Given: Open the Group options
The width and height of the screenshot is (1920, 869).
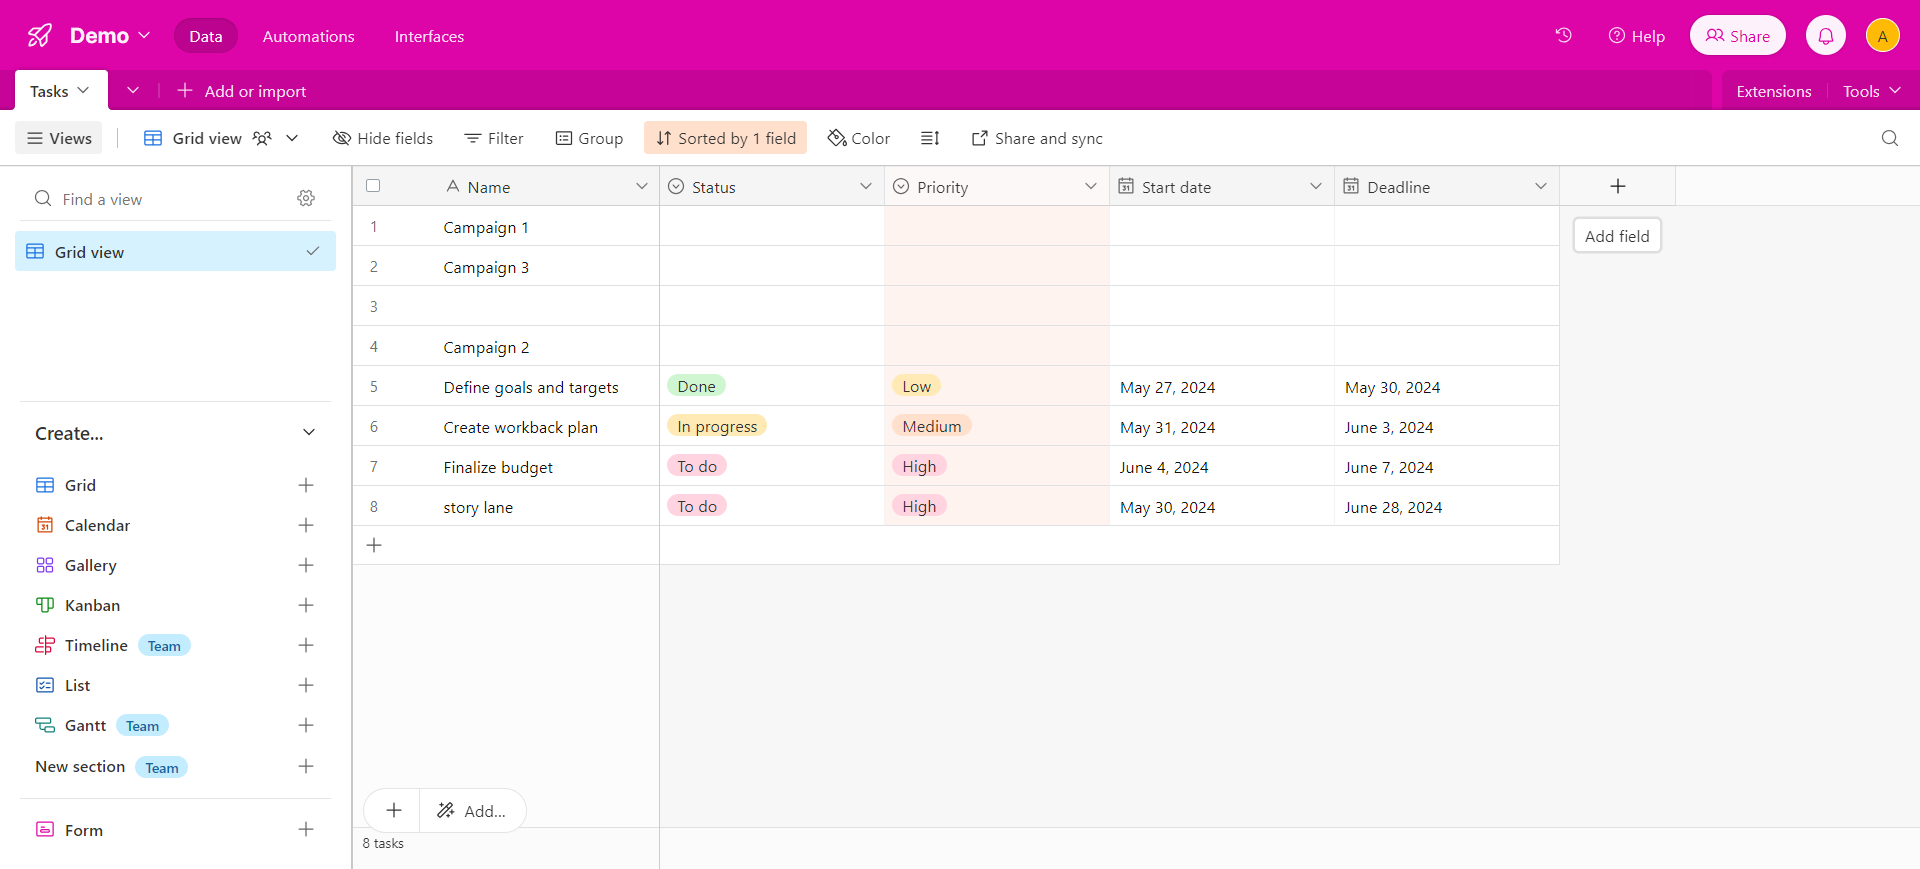Looking at the screenshot, I should tap(590, 138).
